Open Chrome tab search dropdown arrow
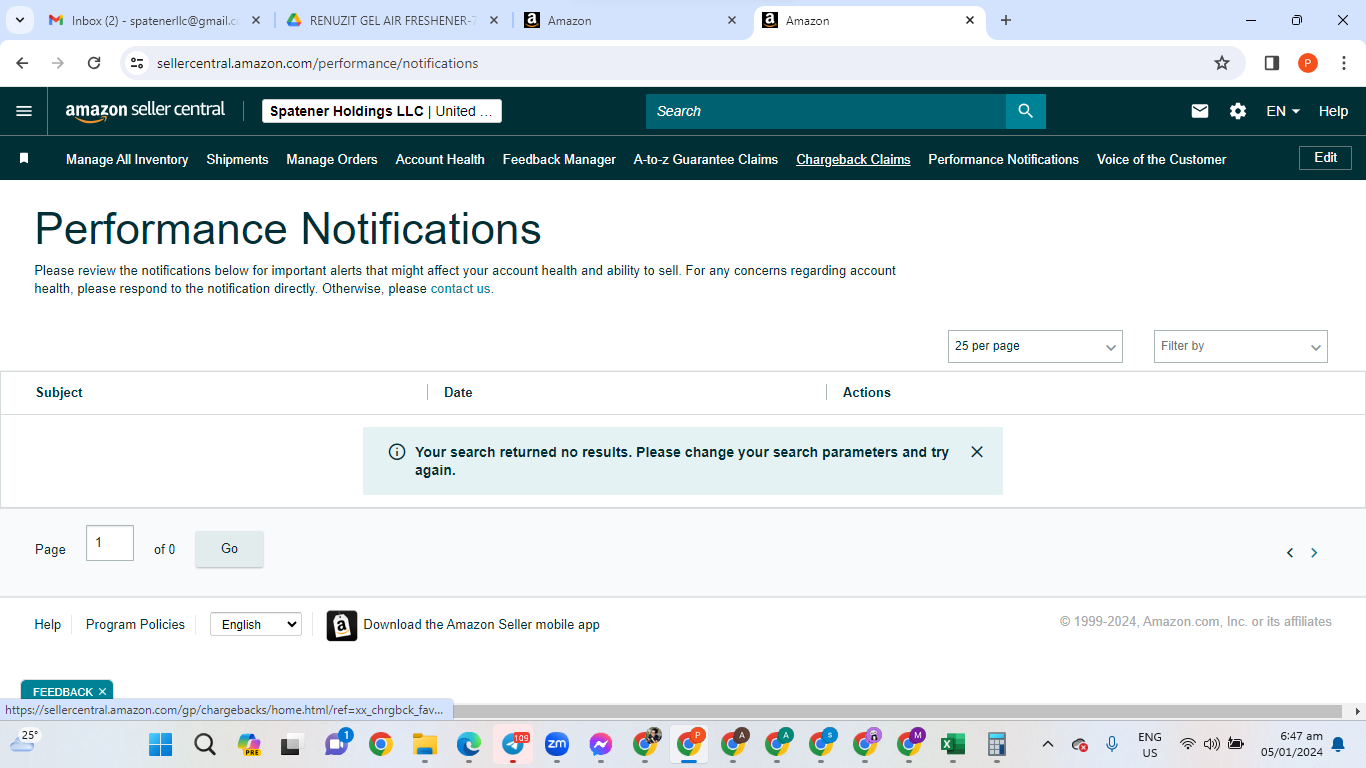Image resolution: width=1366 pixels, height=768 pixels. point(21,20)
